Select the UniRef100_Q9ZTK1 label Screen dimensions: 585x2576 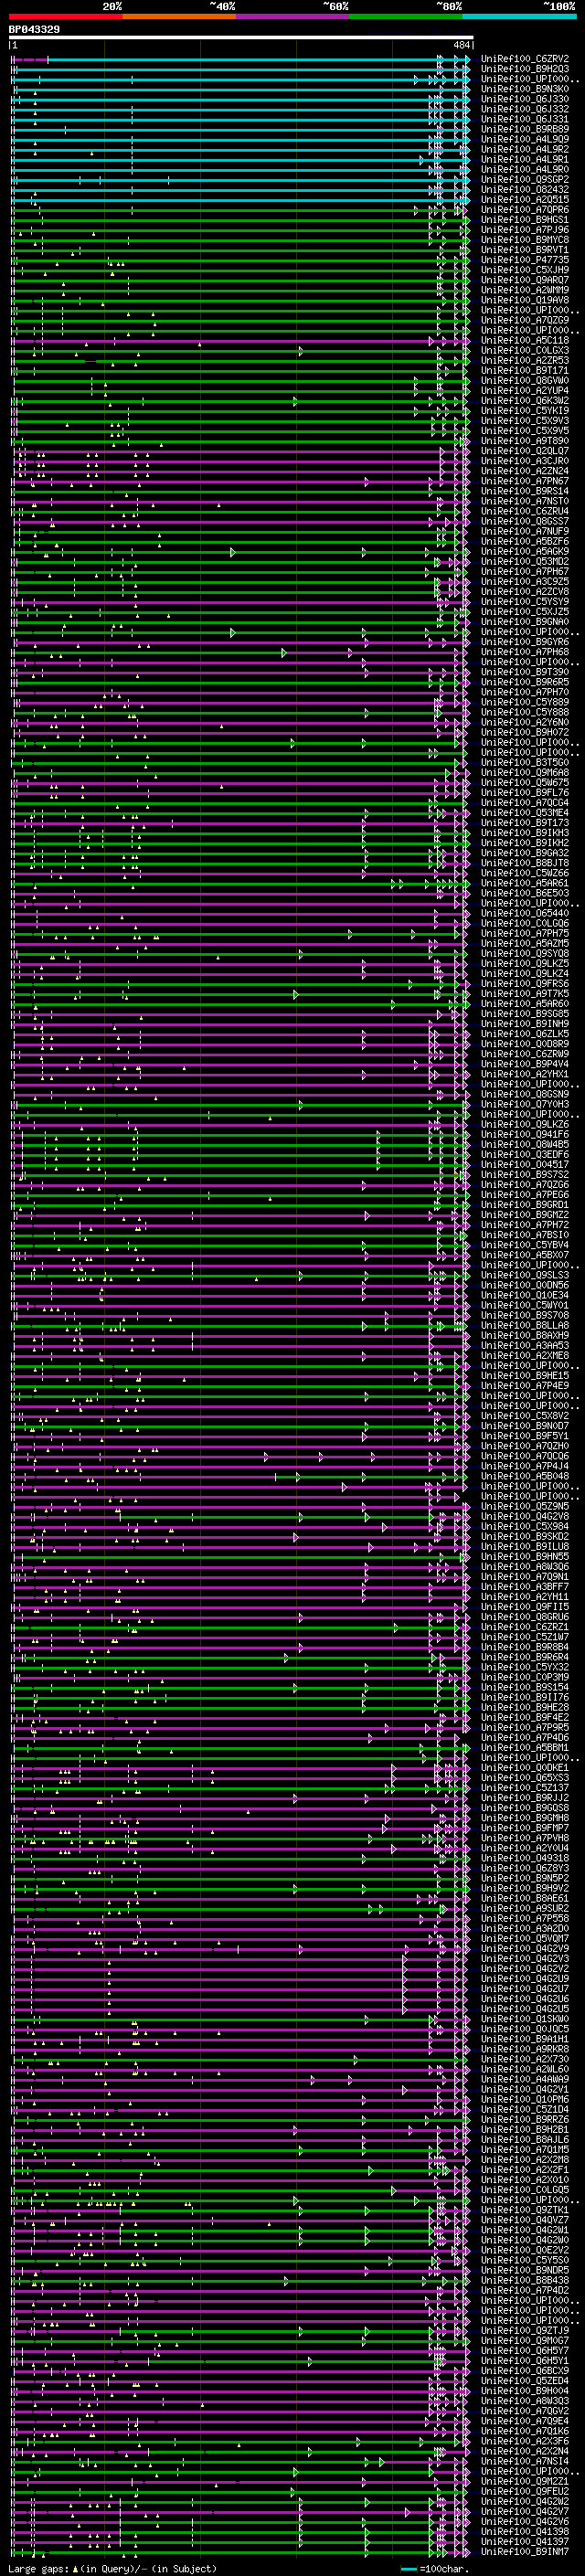(525, 2209)
